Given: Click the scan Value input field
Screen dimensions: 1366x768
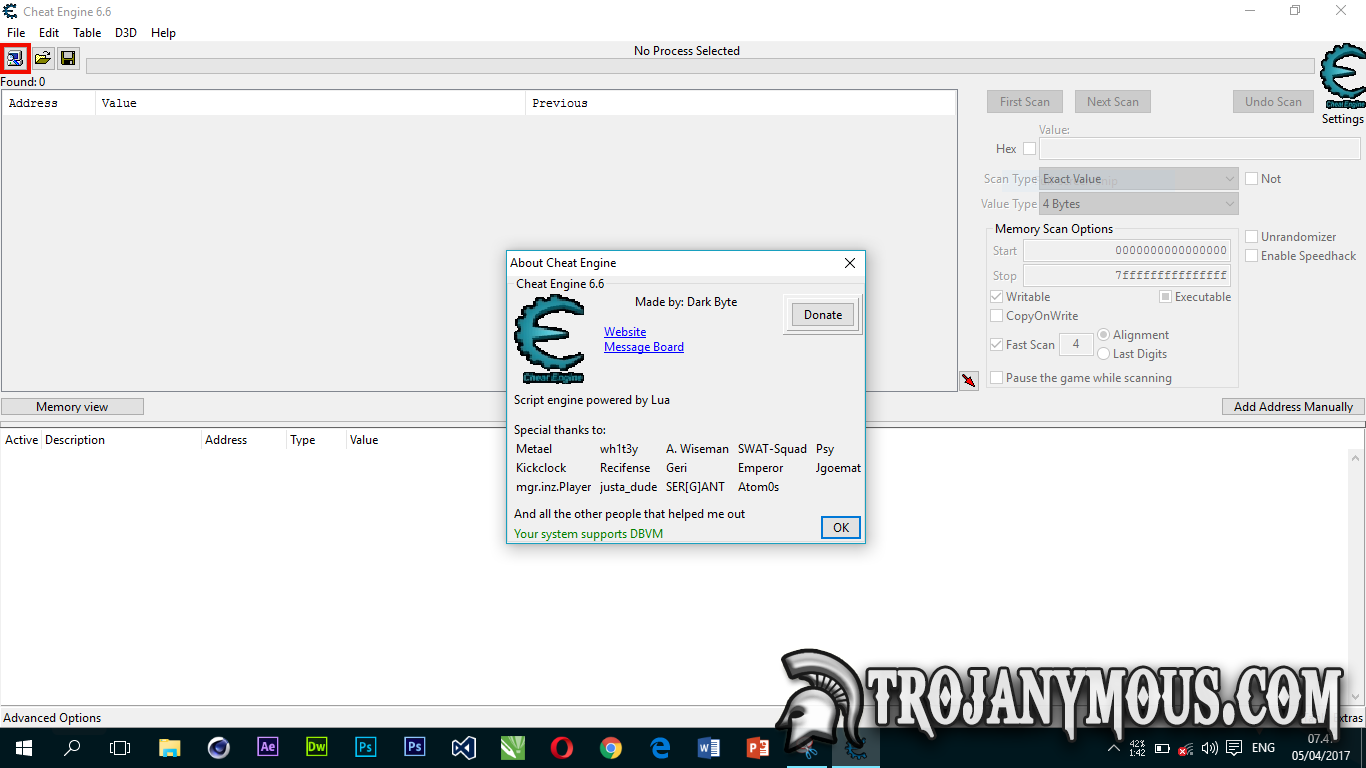Looking at the screenshot, I should point(1198,148).
